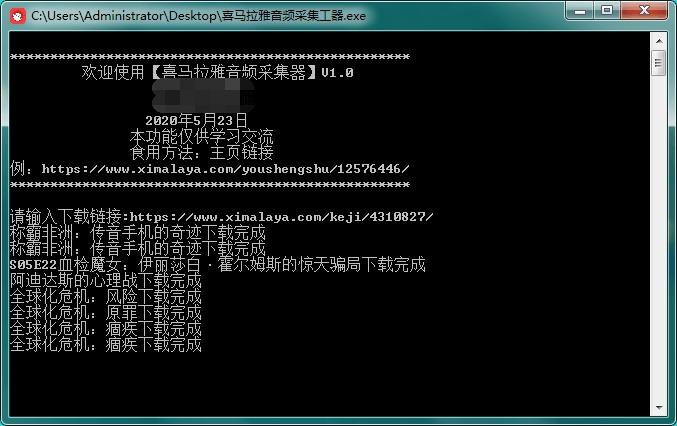Click the line 全球化危机：原罪下载完成

(x=106, y=312)
